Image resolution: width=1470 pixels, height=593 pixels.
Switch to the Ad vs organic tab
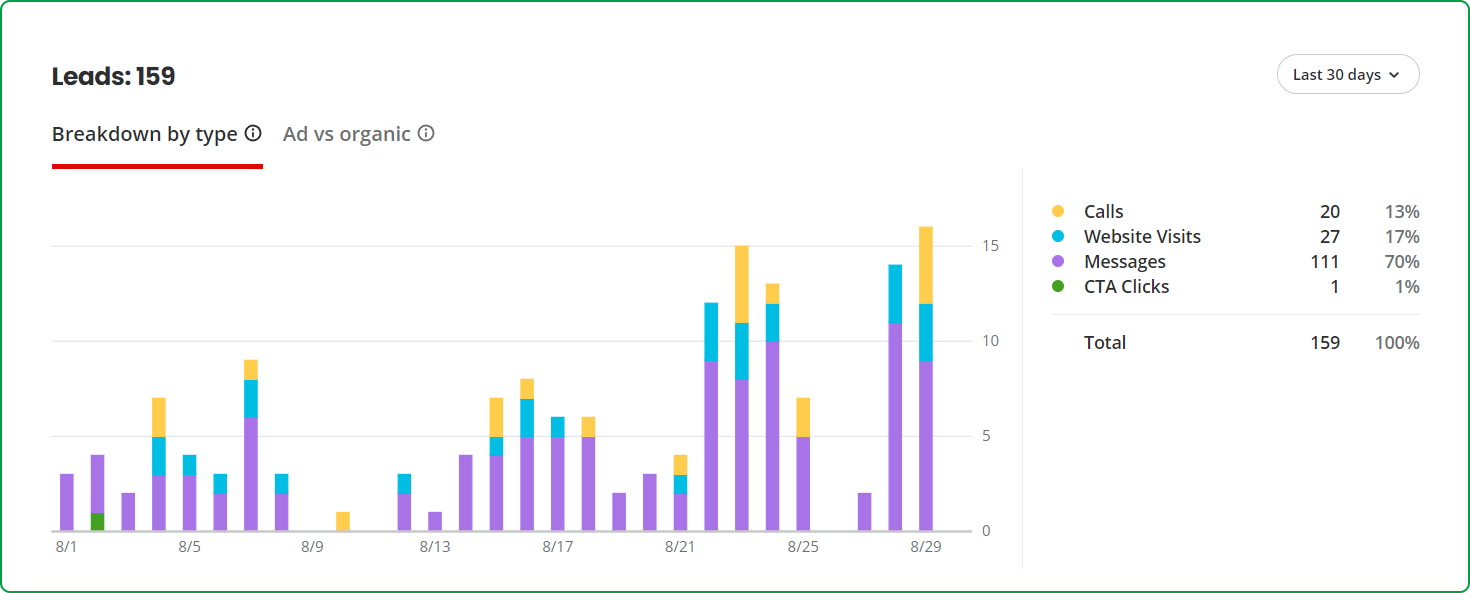point(346,134)
